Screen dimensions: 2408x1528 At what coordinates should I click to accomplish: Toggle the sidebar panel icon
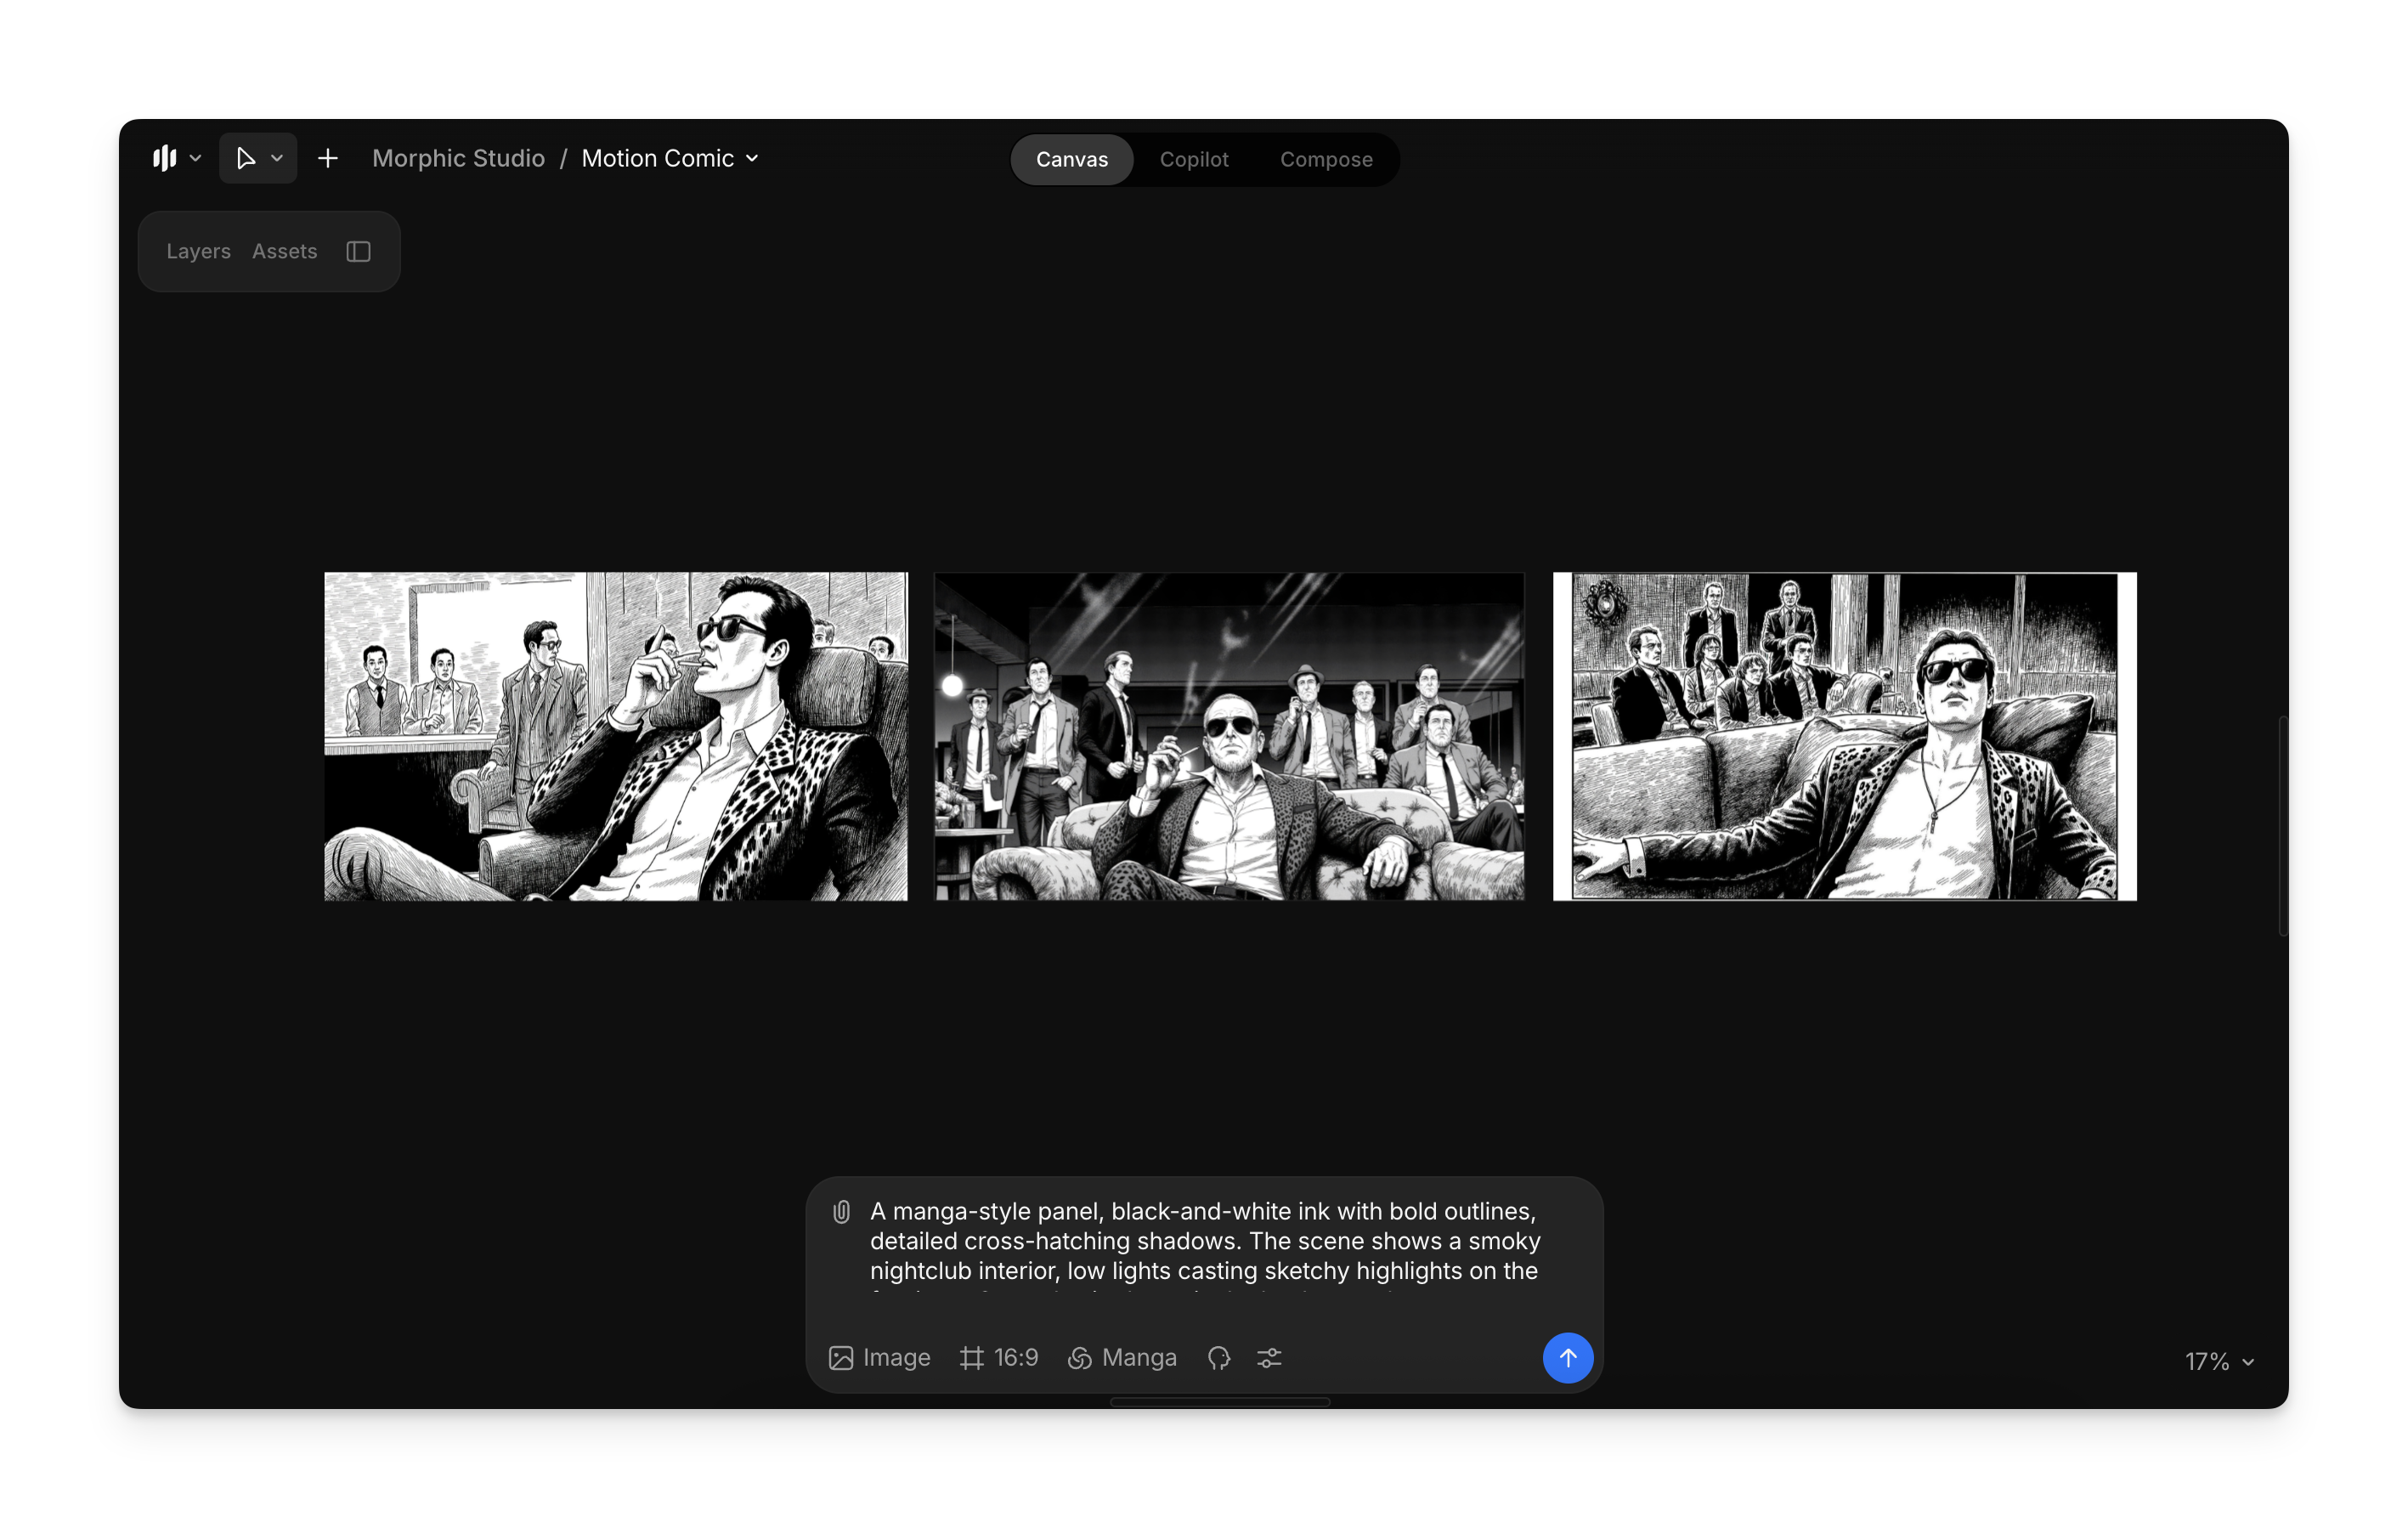point(358,251)
